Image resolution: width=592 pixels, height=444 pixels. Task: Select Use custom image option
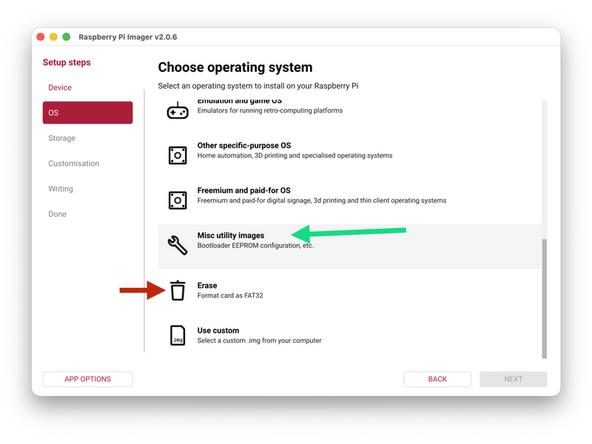pos(350,335)
